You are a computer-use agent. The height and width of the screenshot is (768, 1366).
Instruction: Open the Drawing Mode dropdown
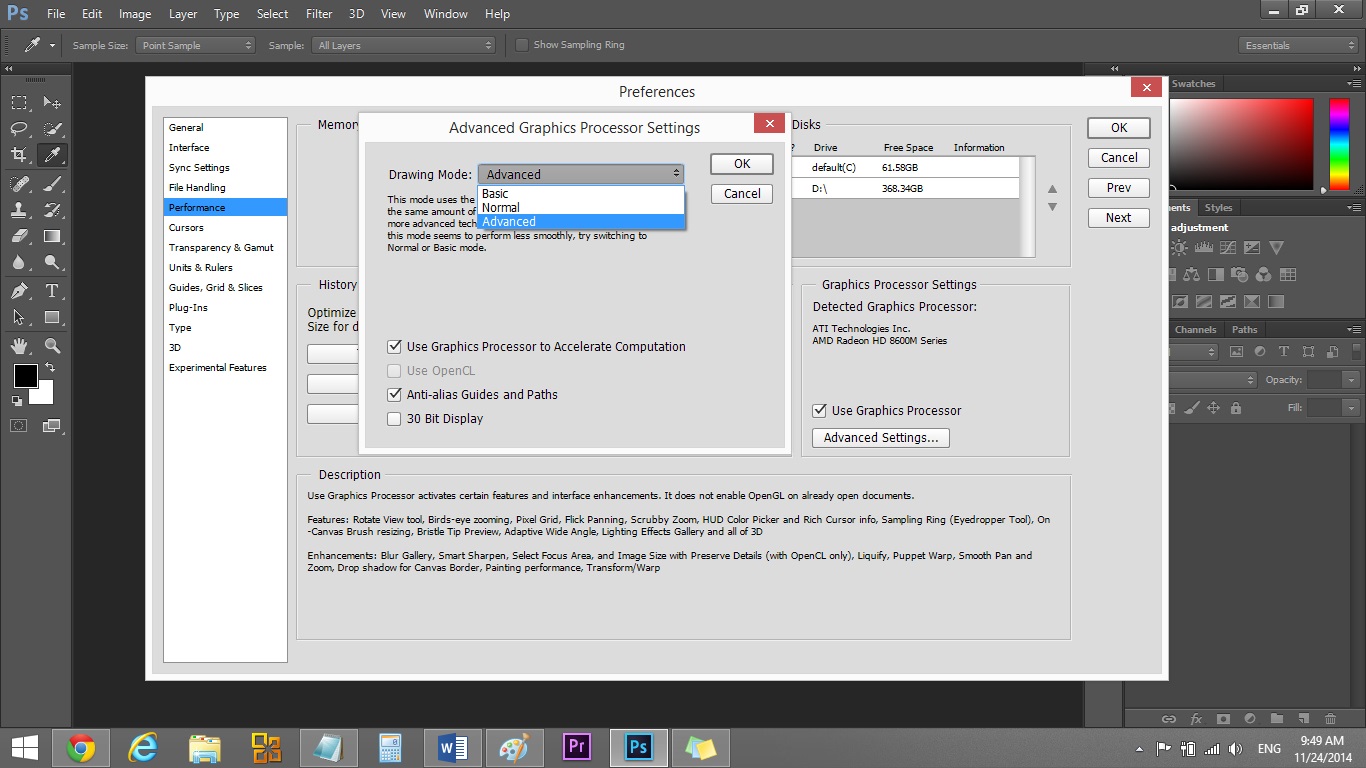[x=580, y=174]
